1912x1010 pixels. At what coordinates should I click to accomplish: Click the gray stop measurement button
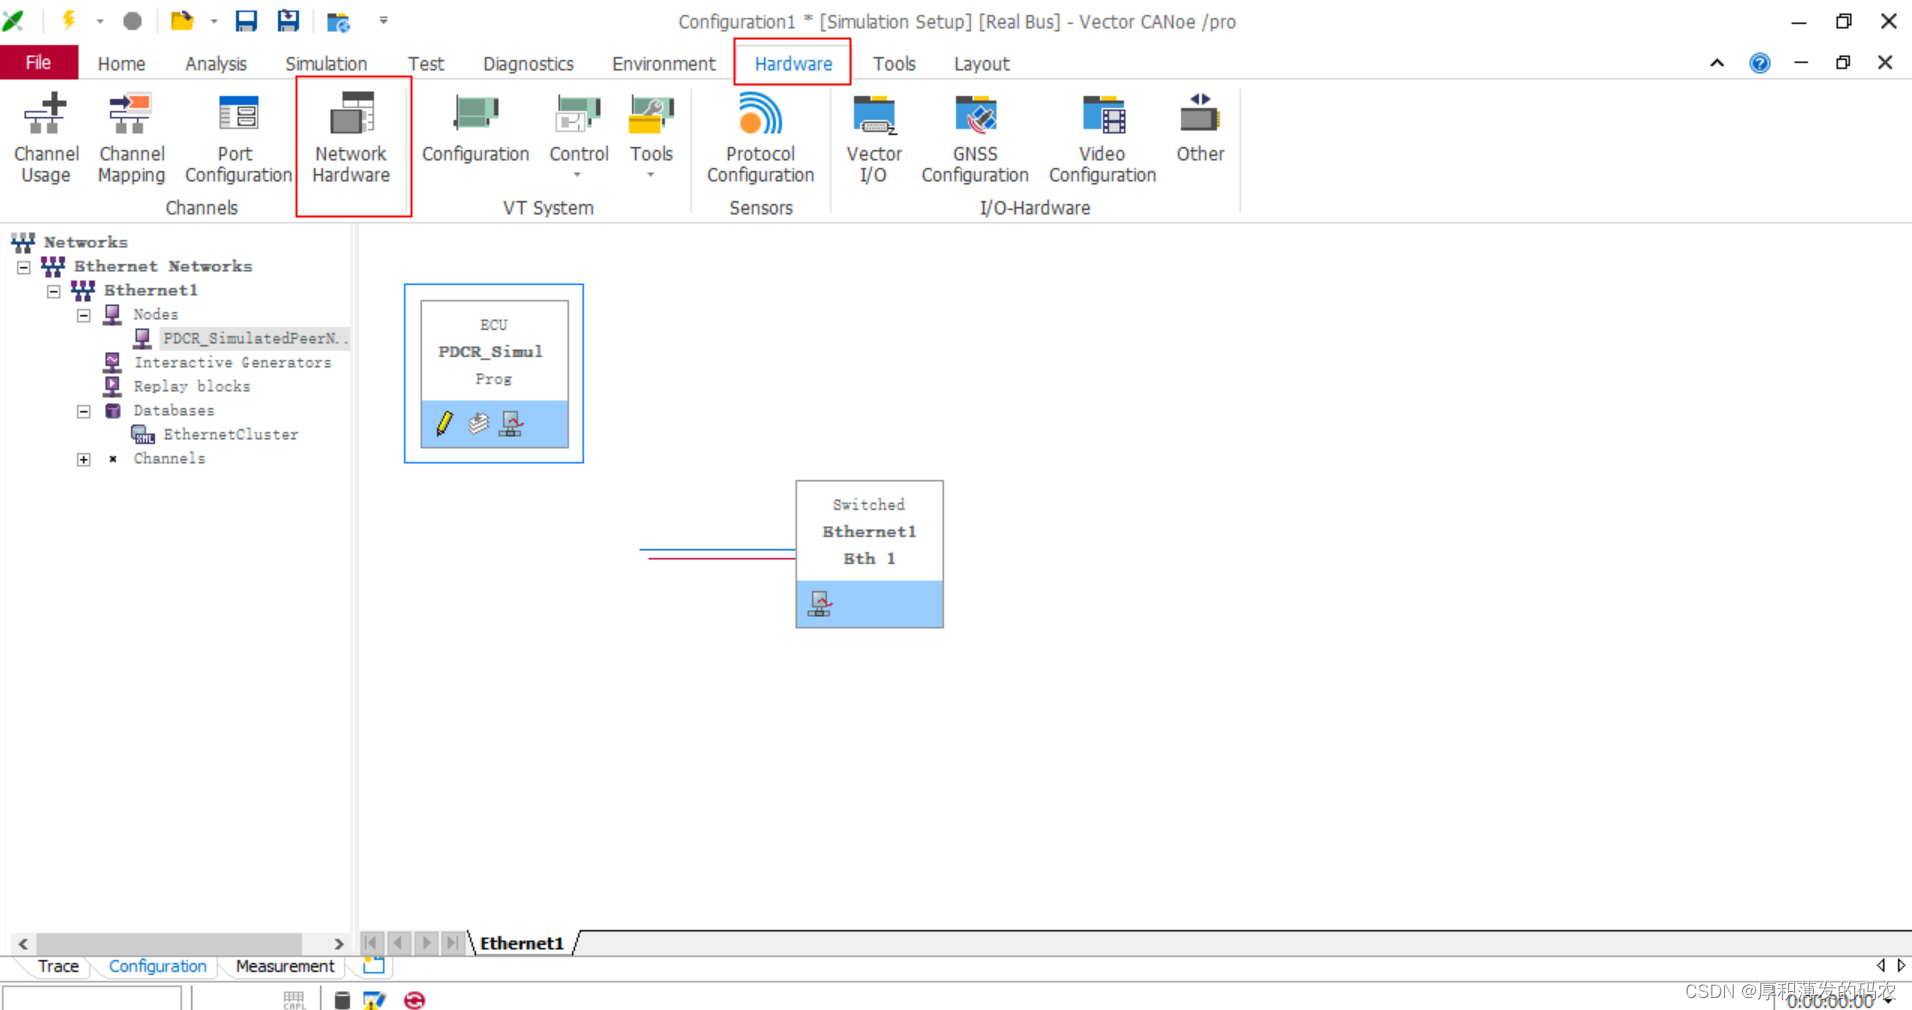tap(132, 21)
